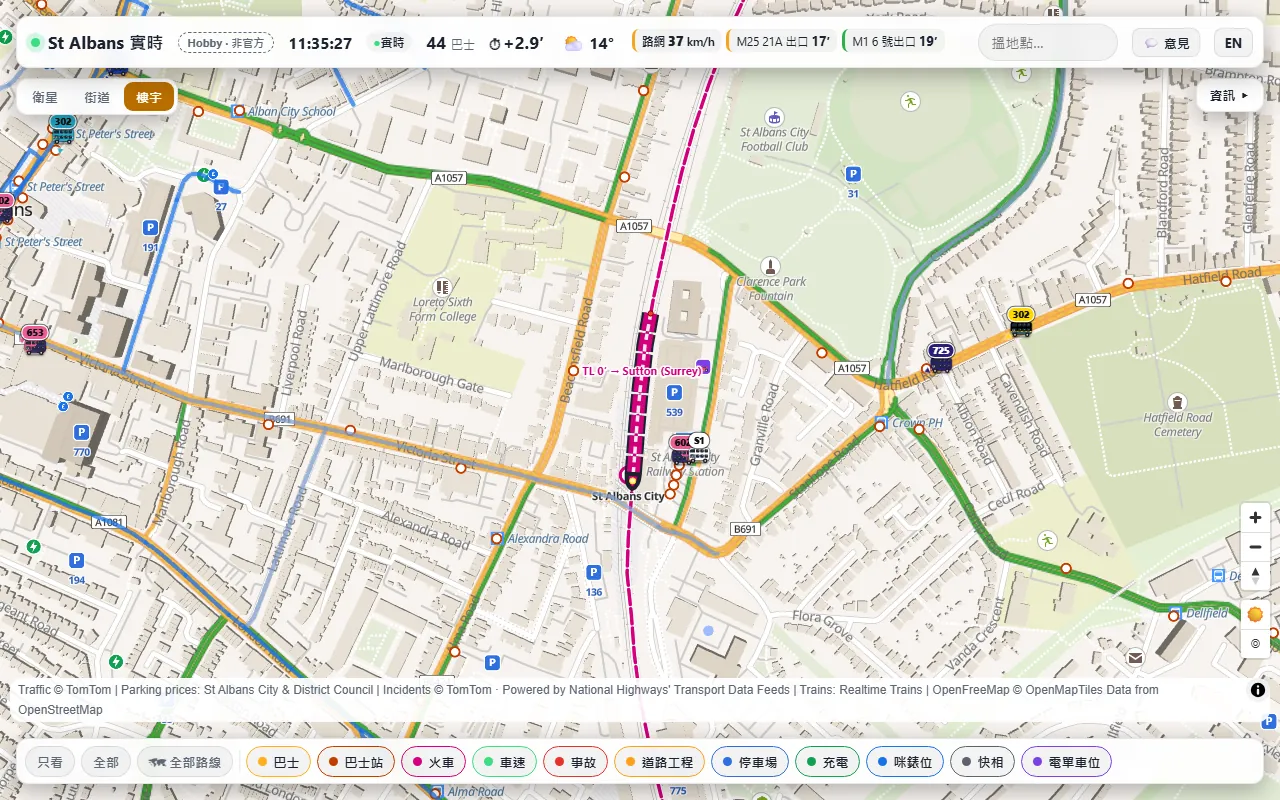Zoom in using the plus button
Viewport: 1280px width, 800px height.
pos(1255,518)
